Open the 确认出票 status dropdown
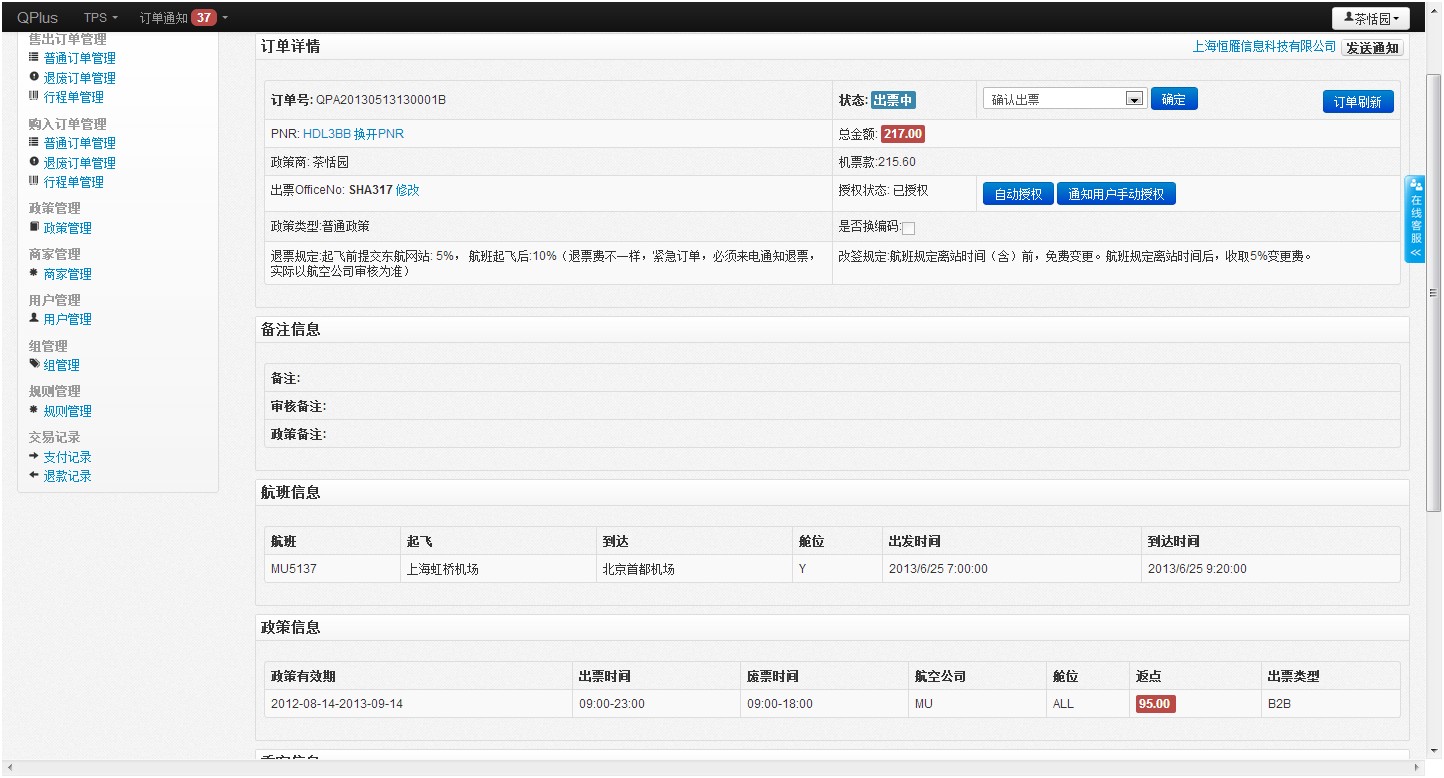1444x778 pixels. click(1064, 99)
